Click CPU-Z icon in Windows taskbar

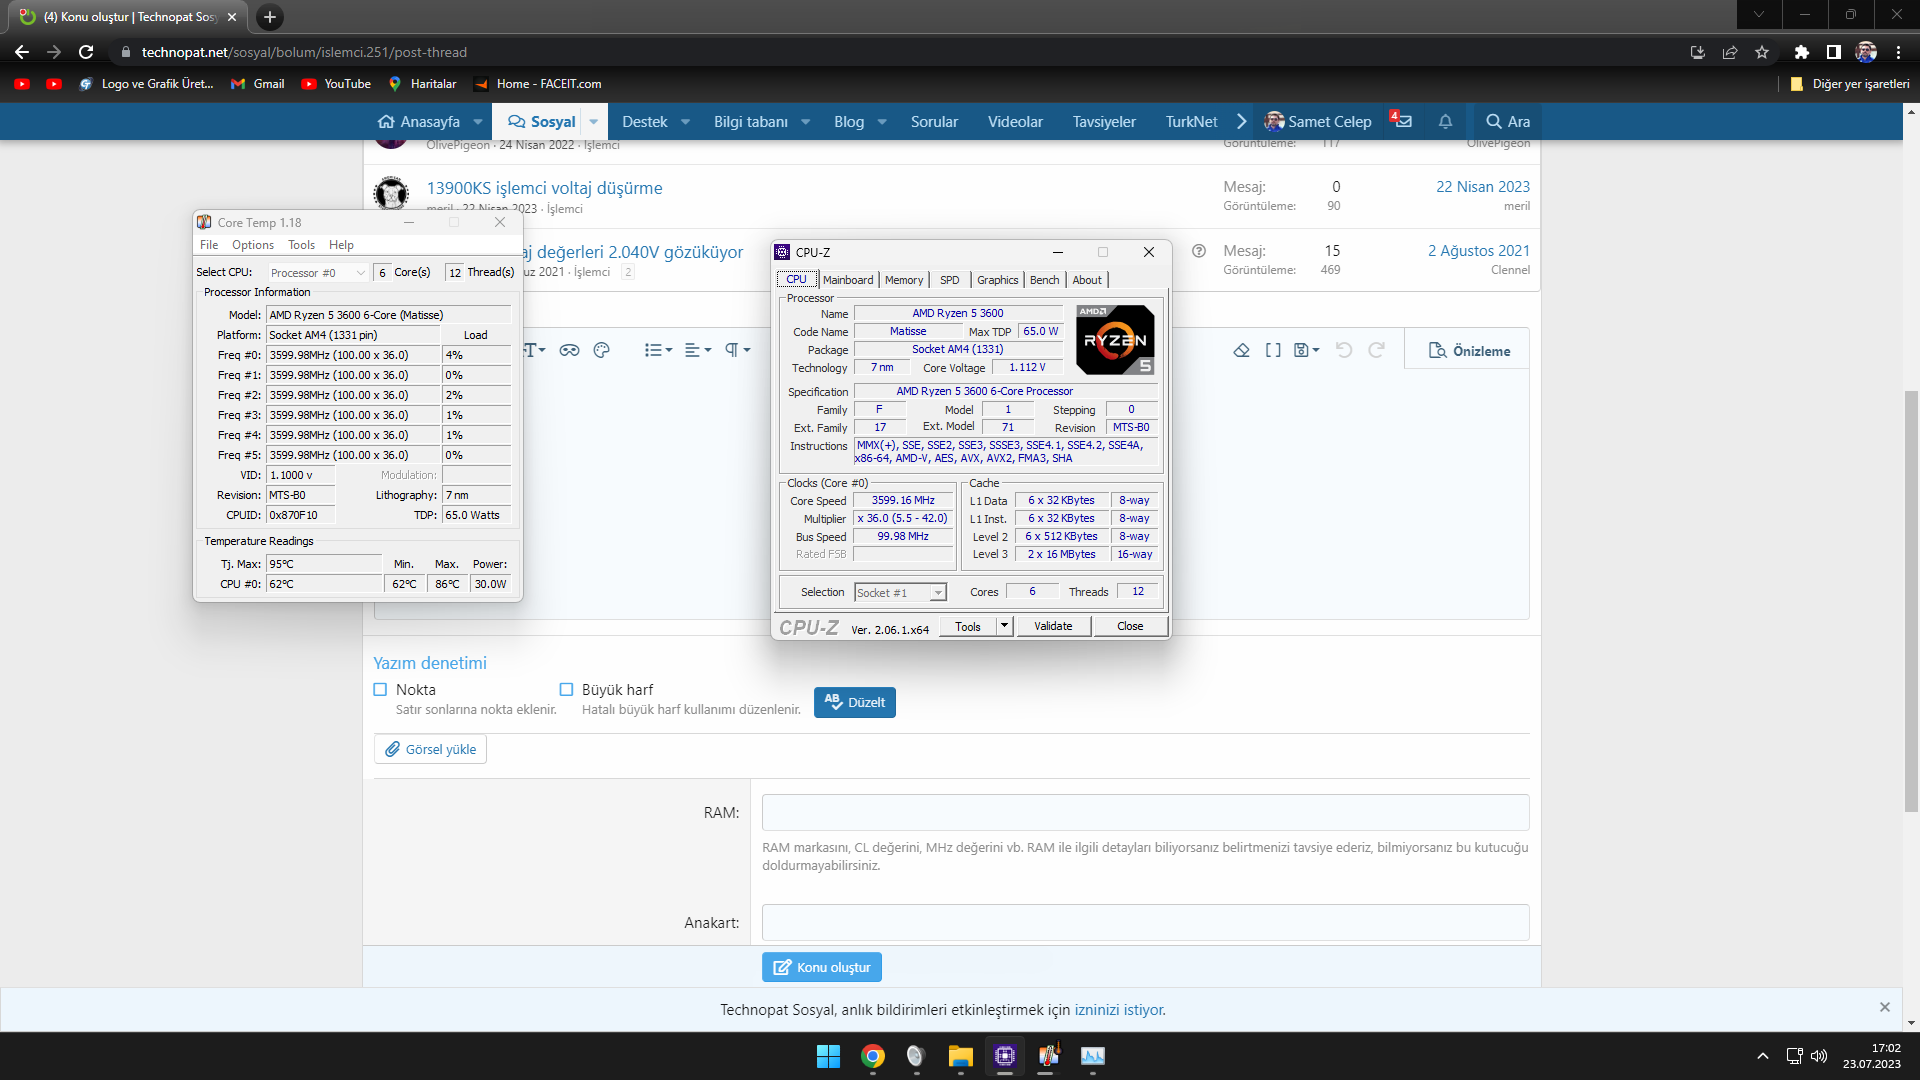(x=1004, y=1056)
